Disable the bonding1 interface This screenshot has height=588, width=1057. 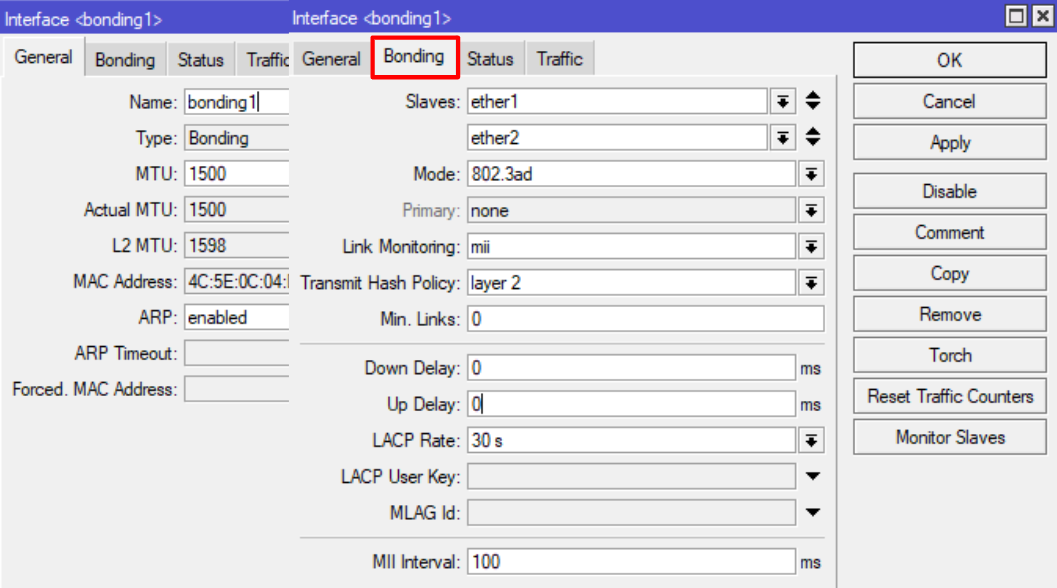tap(948, 191)
